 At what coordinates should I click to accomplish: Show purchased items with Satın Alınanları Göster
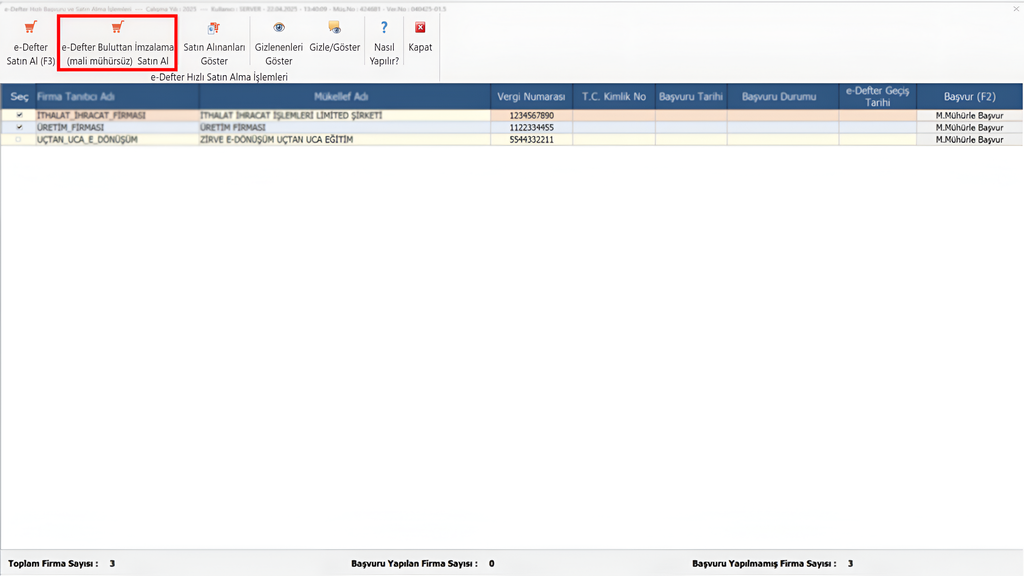(214, 43)
